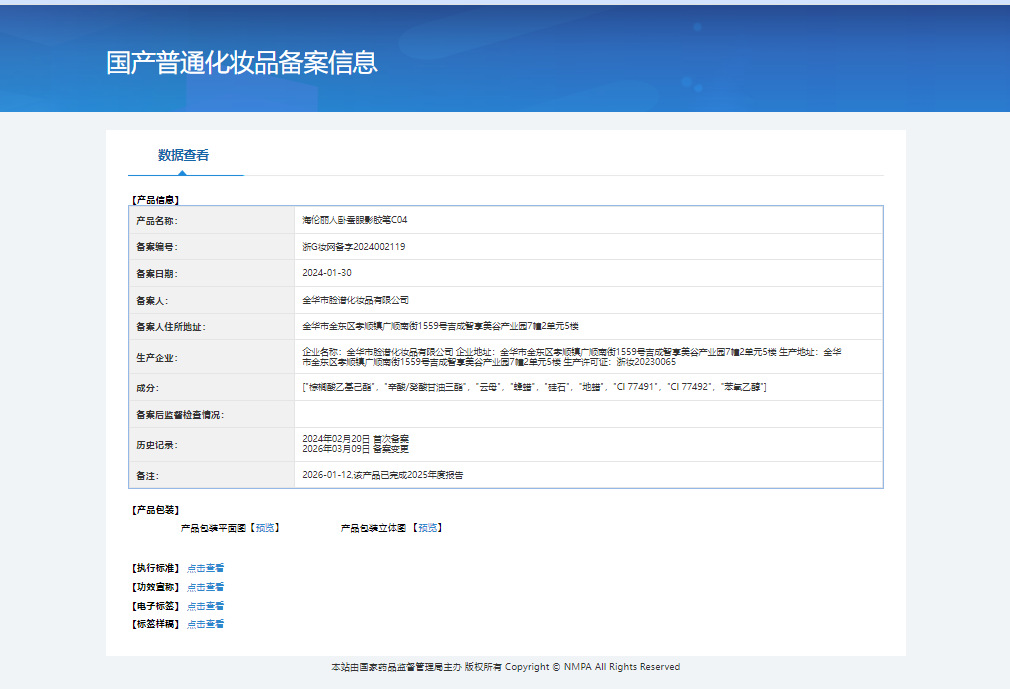Click the 产品名称 row label
Screen dimensions: 1010x689
pos(157,221)
